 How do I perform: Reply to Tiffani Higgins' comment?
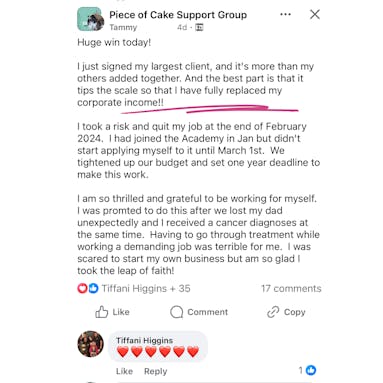156,371
